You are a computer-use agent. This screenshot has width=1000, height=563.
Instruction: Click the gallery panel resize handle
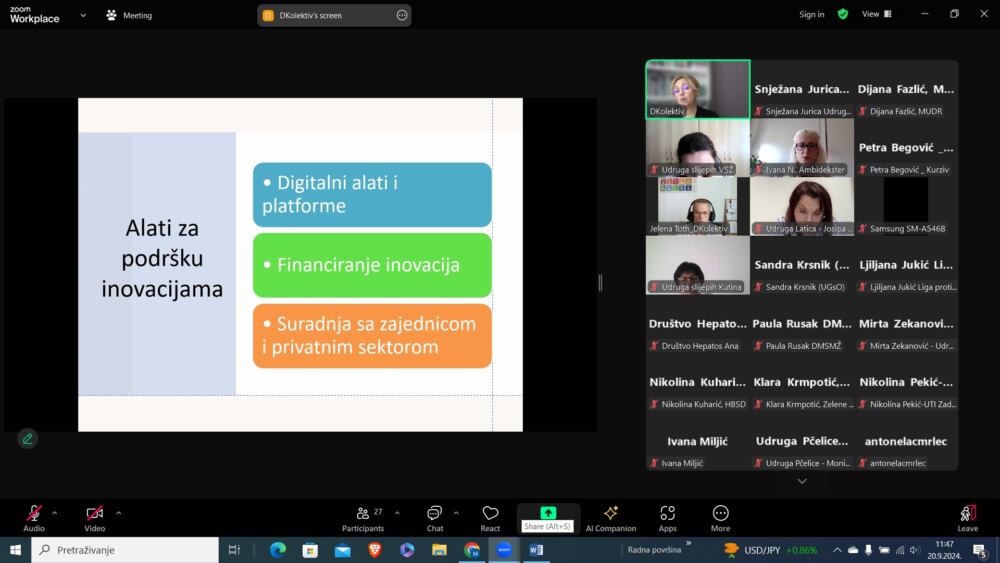tap(600, 282)
